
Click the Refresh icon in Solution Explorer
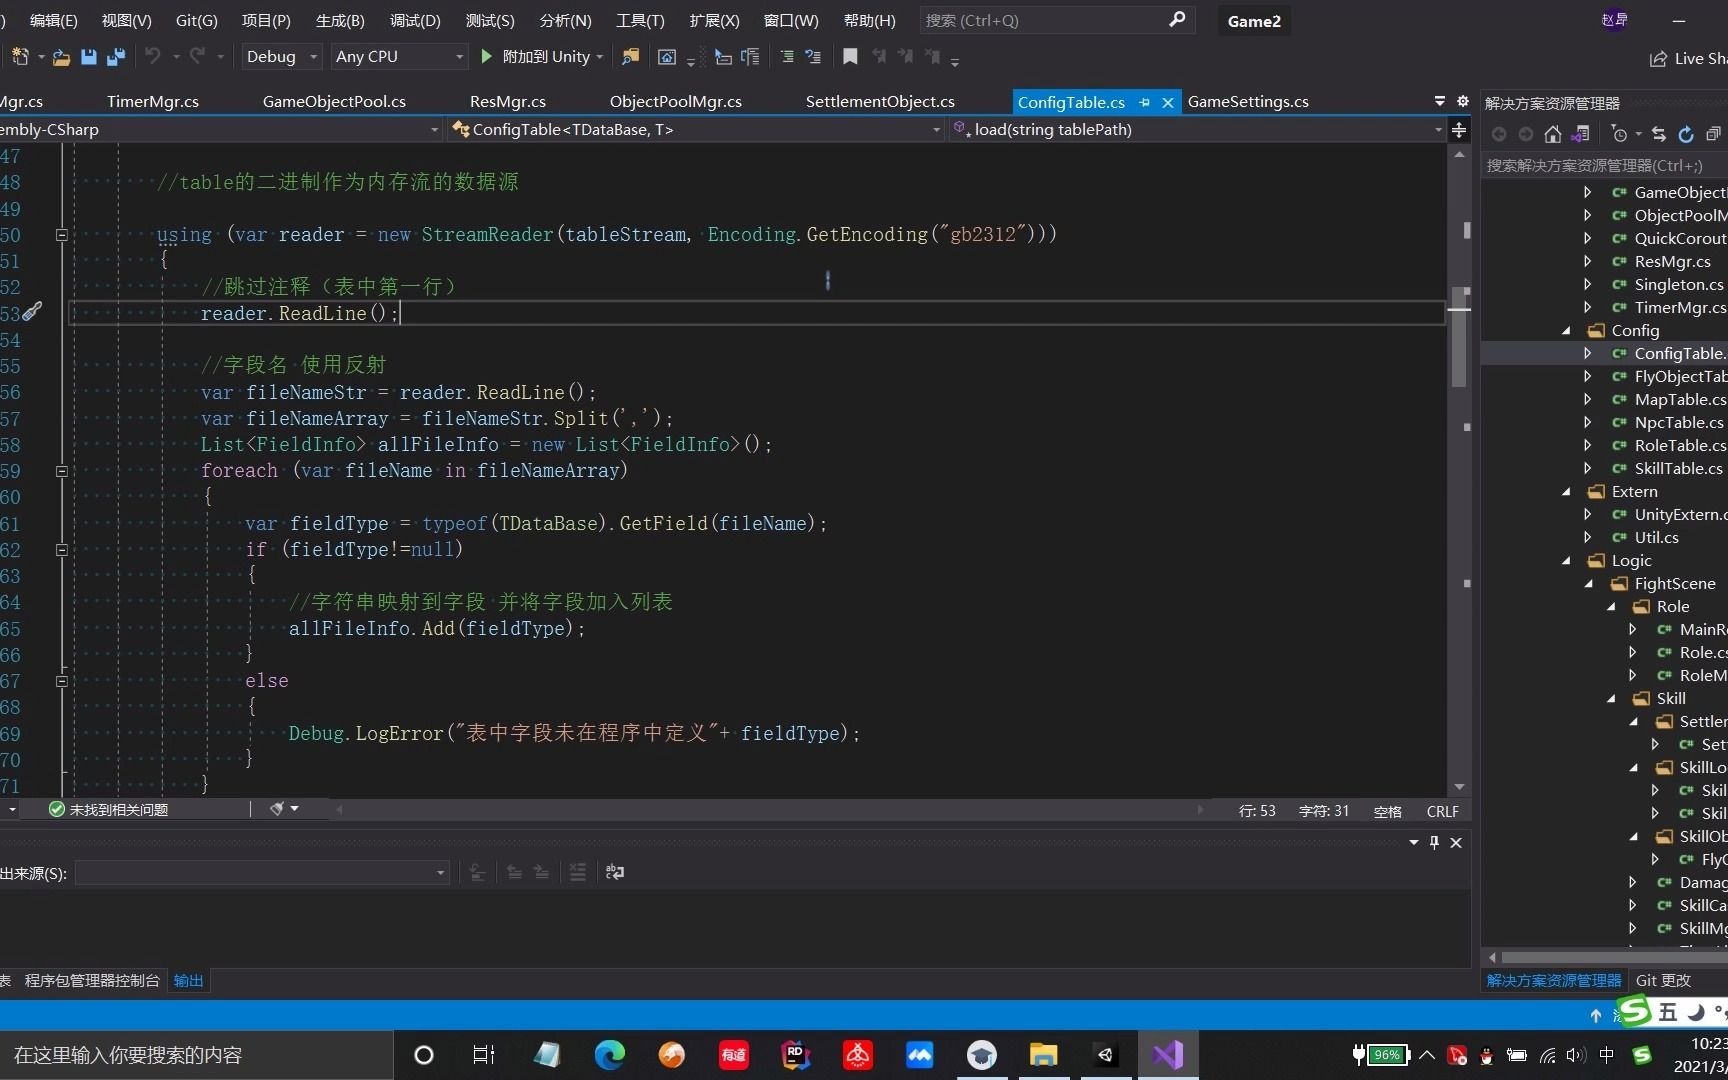point(1685,134)
